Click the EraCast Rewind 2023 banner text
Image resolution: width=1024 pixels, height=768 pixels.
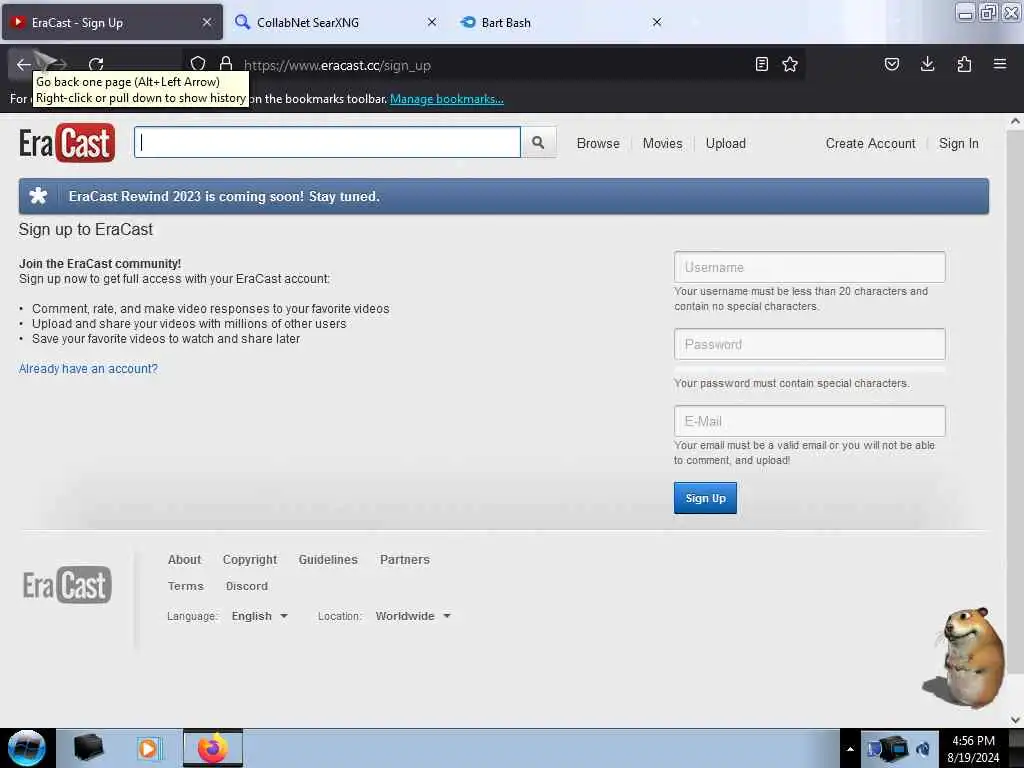224,197
